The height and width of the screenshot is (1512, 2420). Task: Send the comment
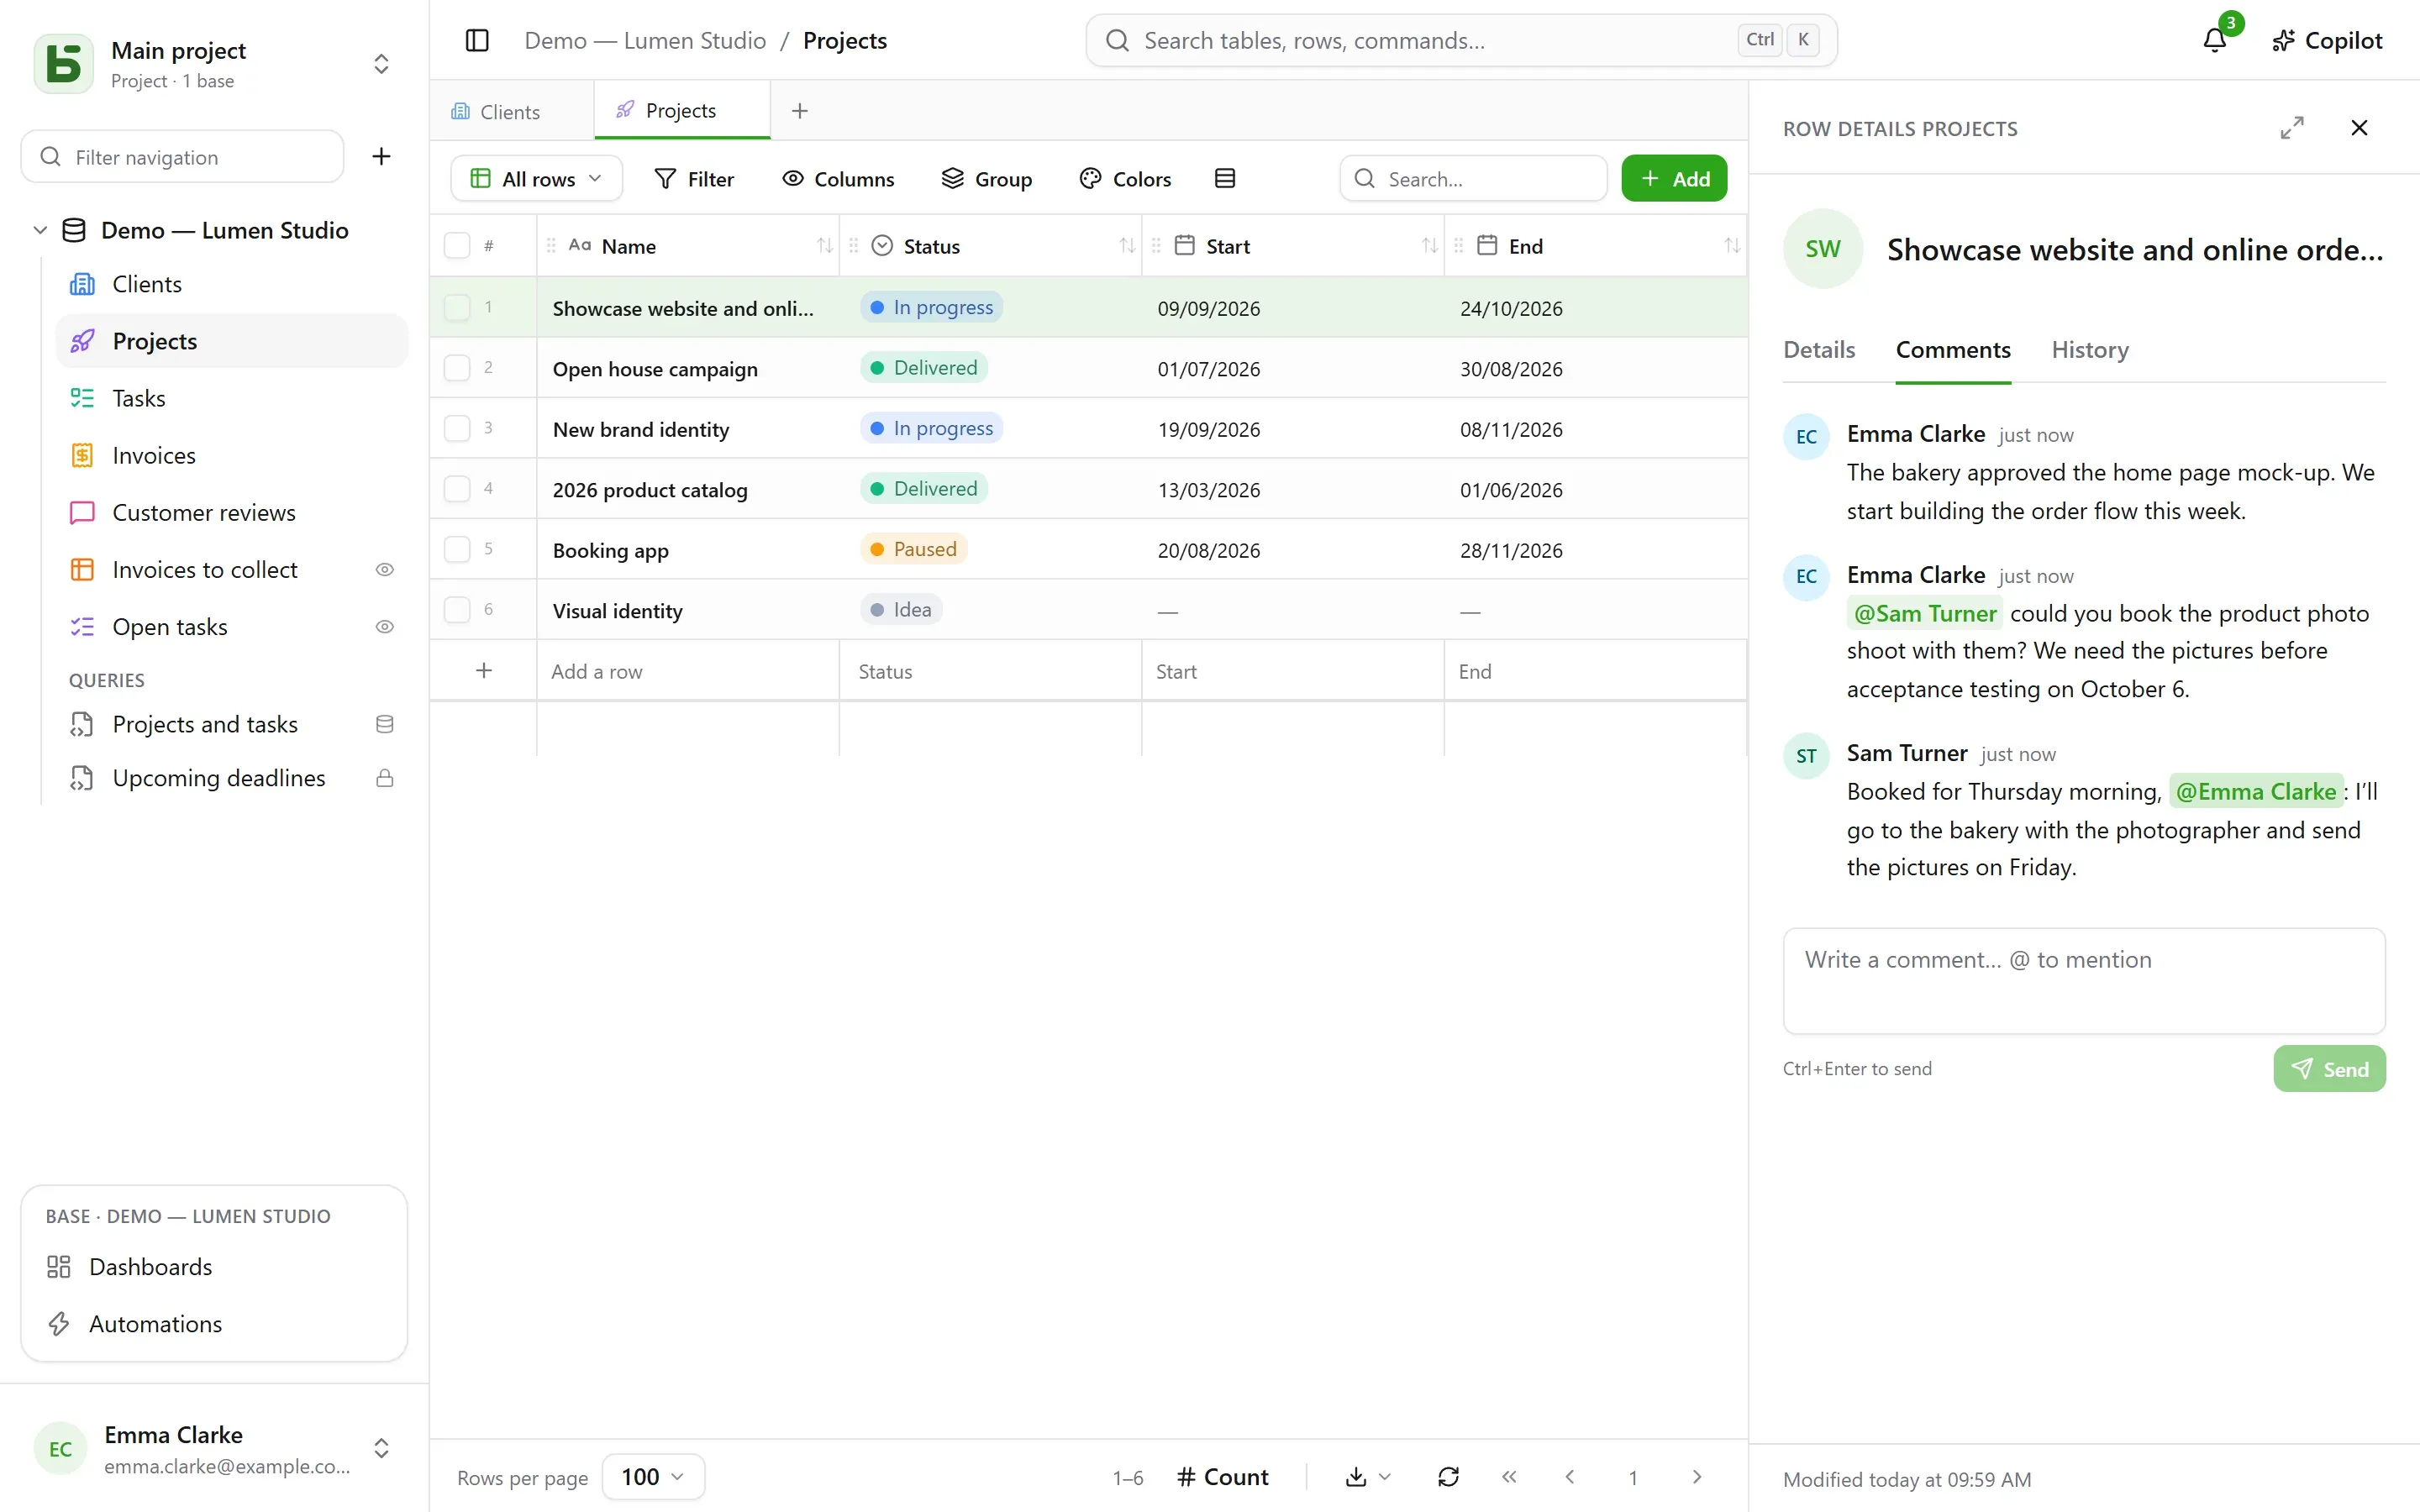click(2329, 1069)
